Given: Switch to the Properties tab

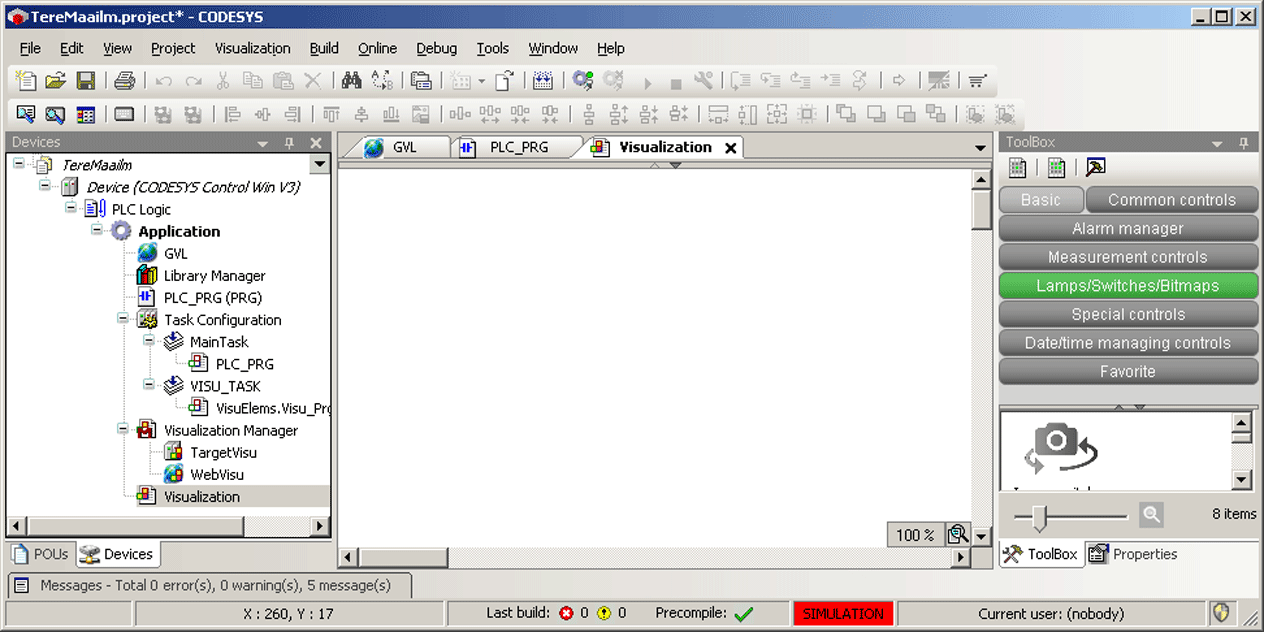Looking at the screenshot, I should click(x=1133, y=554).
